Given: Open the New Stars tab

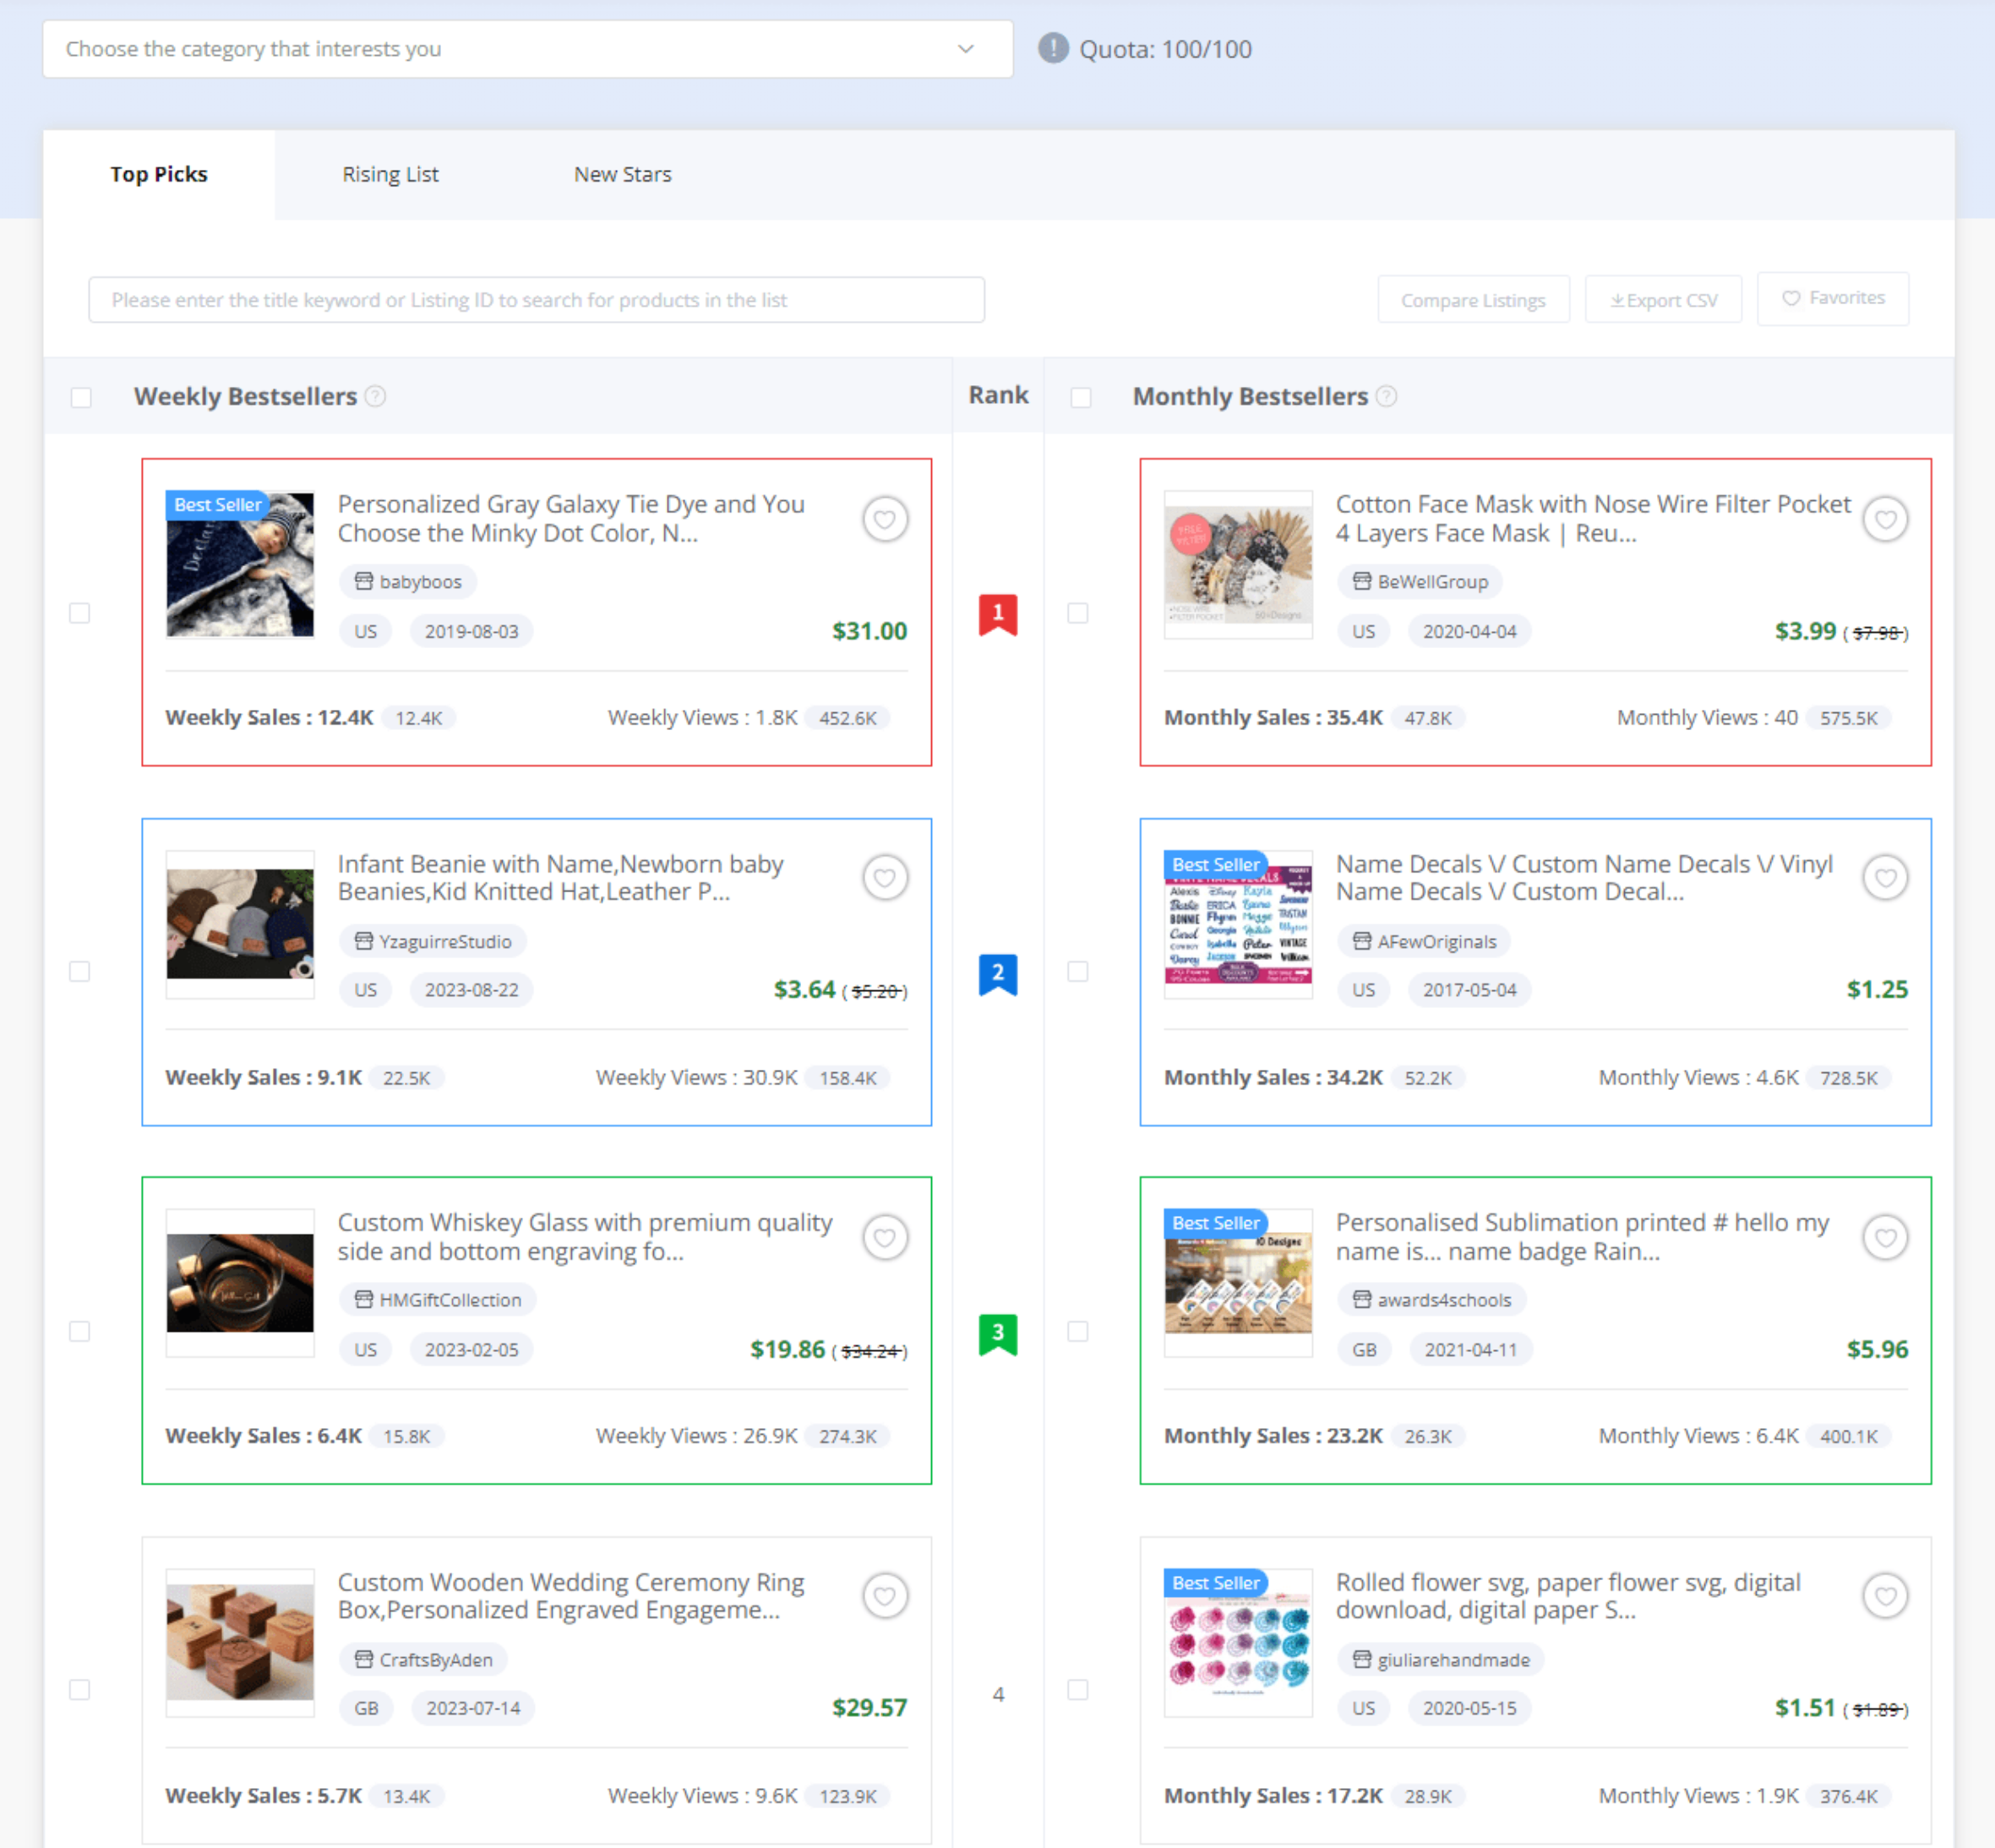Looking at the screenshot, I should [622, 174].
